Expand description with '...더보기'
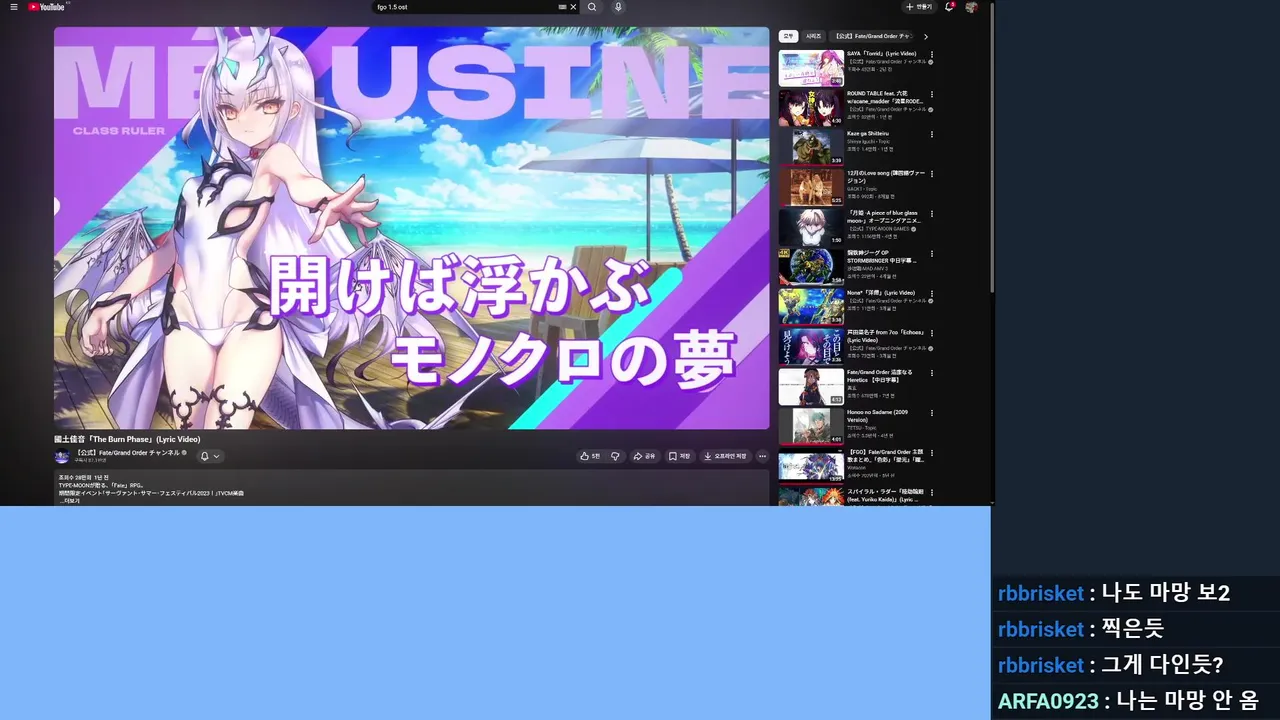The height and width of the screenshot is (720, 1280). (70, 500)
